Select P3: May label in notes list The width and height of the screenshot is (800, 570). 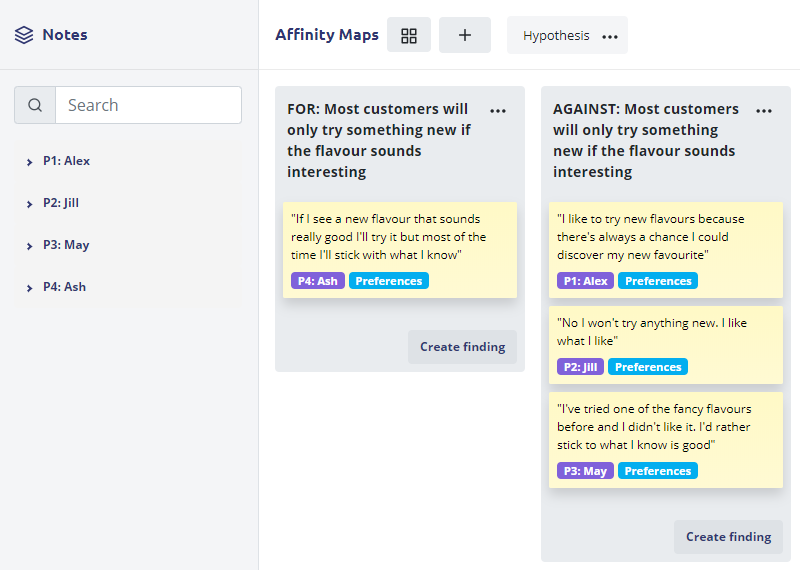coord(66,245)
